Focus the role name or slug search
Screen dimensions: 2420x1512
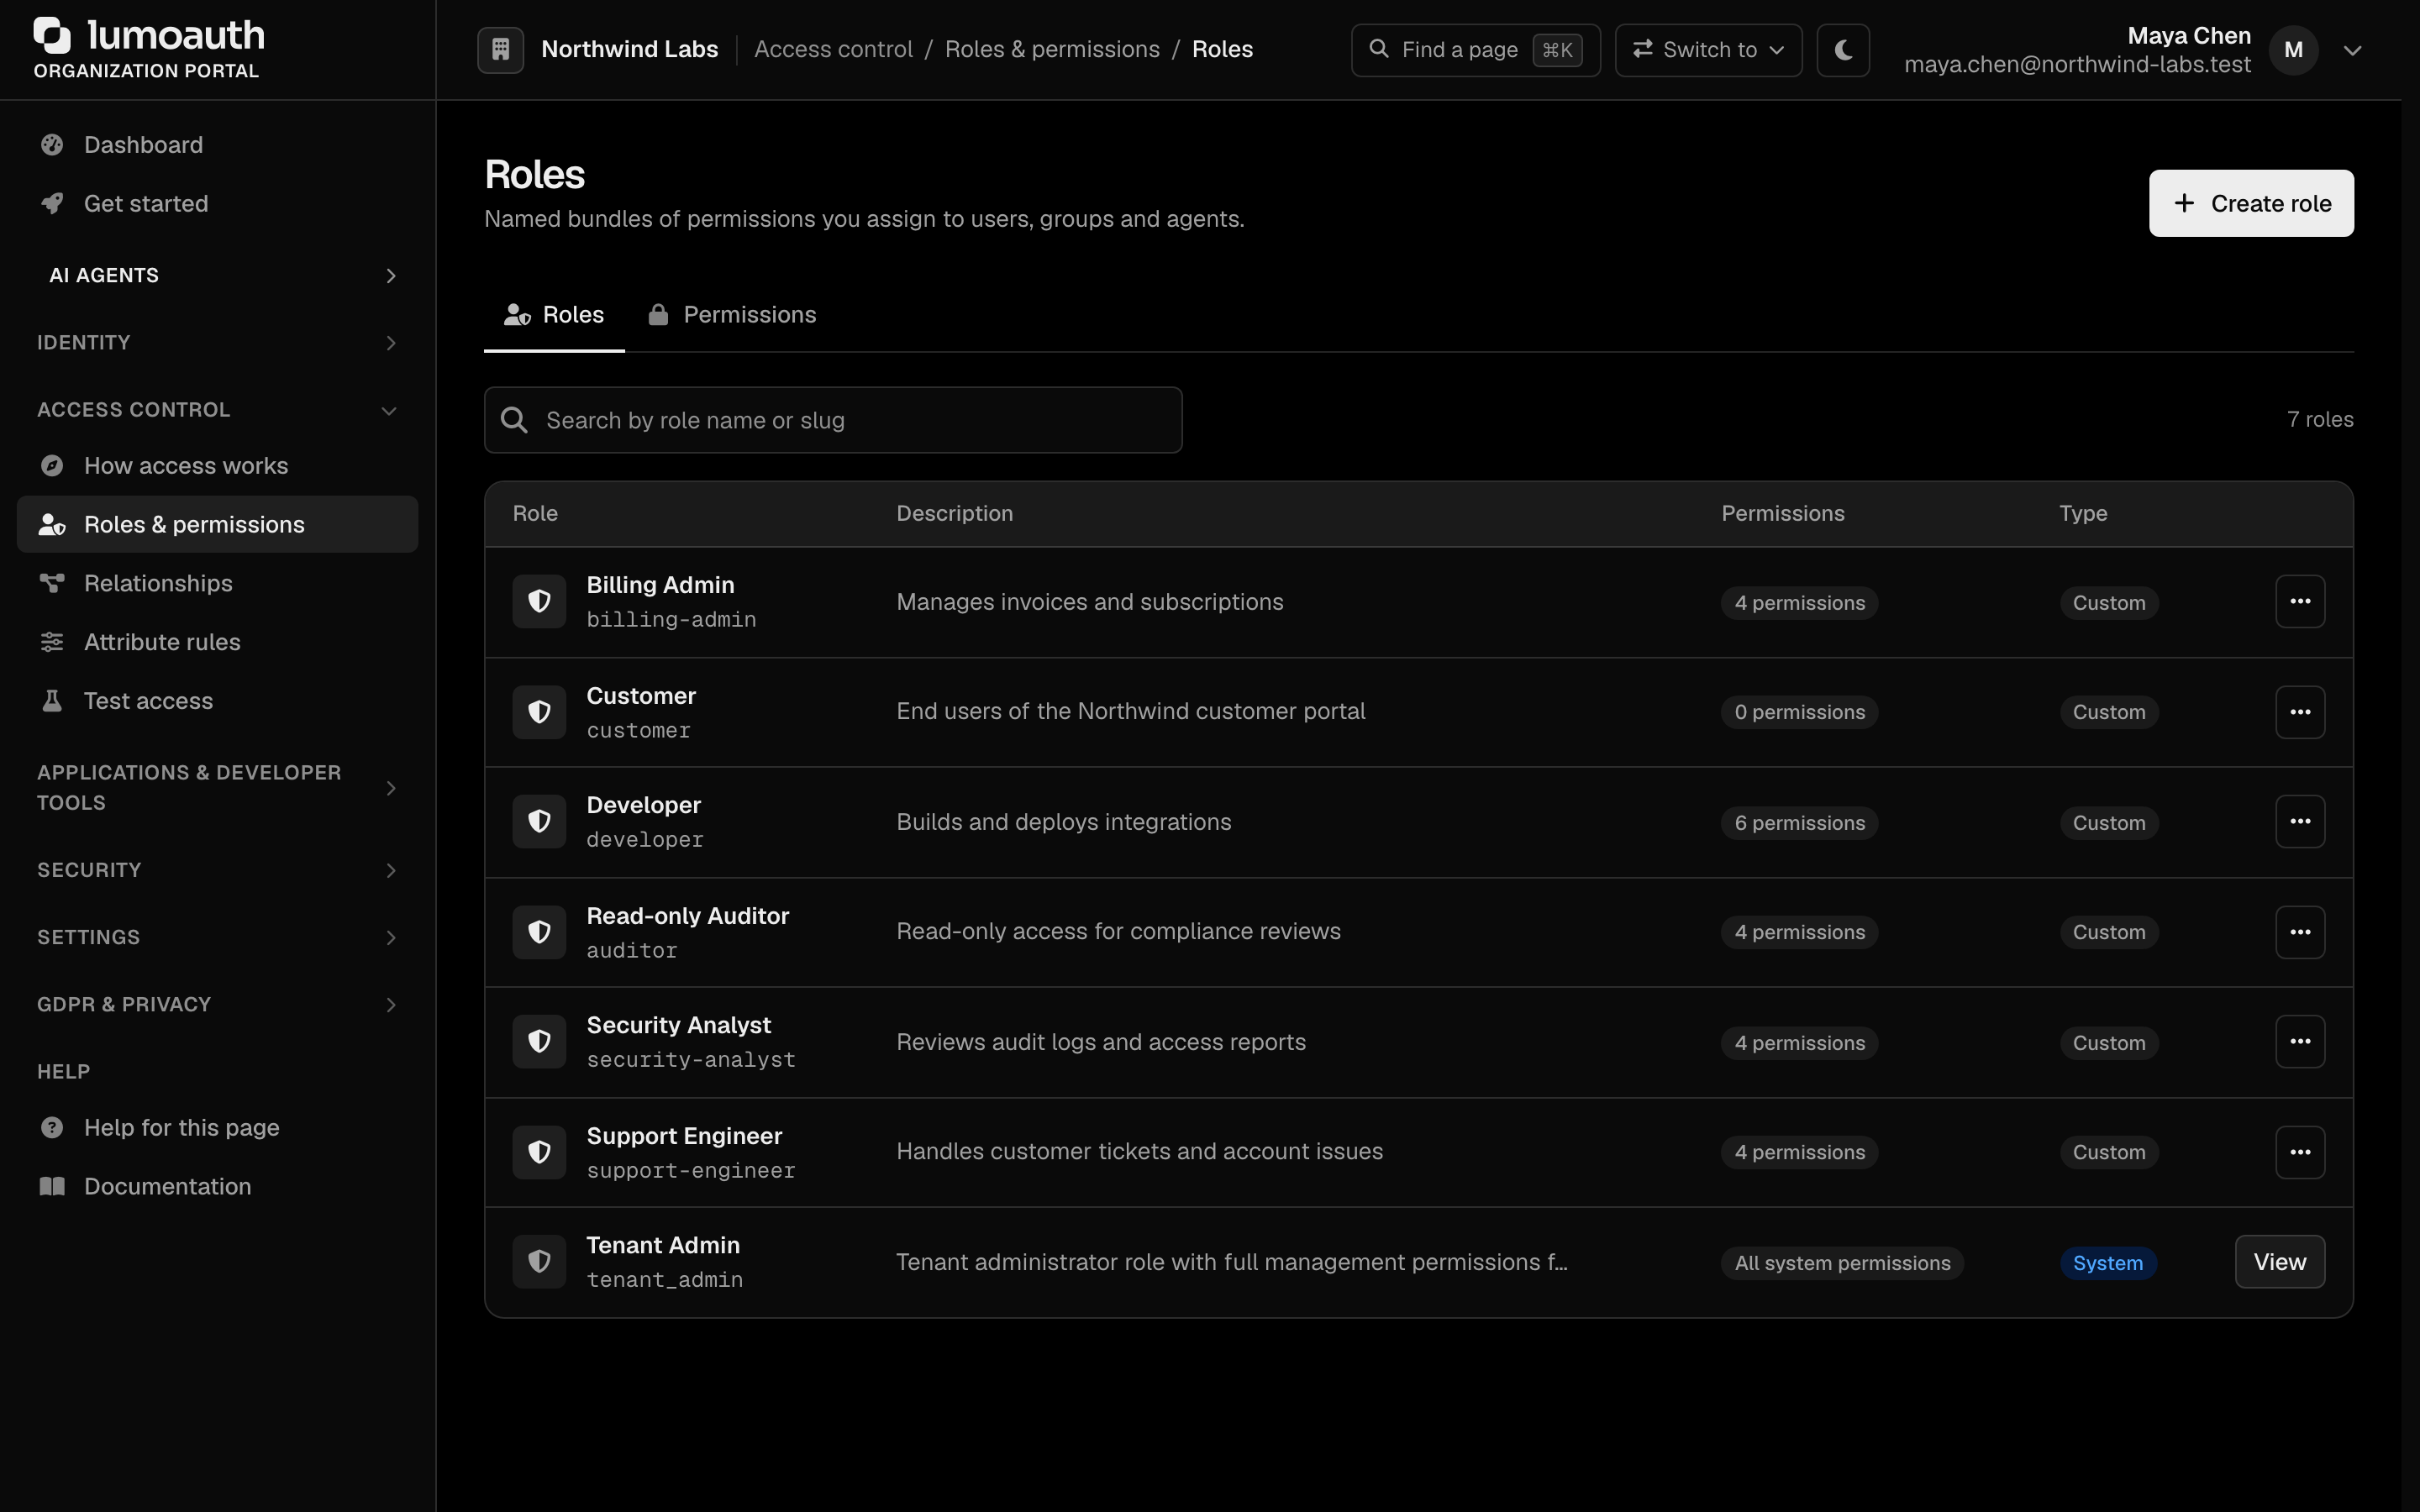[833, 420]
